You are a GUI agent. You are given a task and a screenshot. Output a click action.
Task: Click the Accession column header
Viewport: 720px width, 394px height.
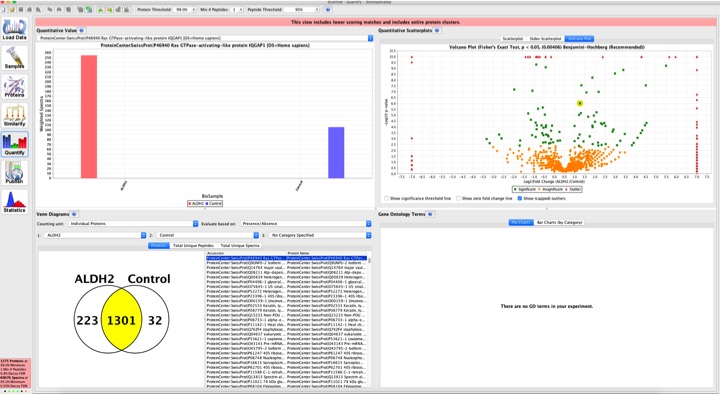pos(246,253)
